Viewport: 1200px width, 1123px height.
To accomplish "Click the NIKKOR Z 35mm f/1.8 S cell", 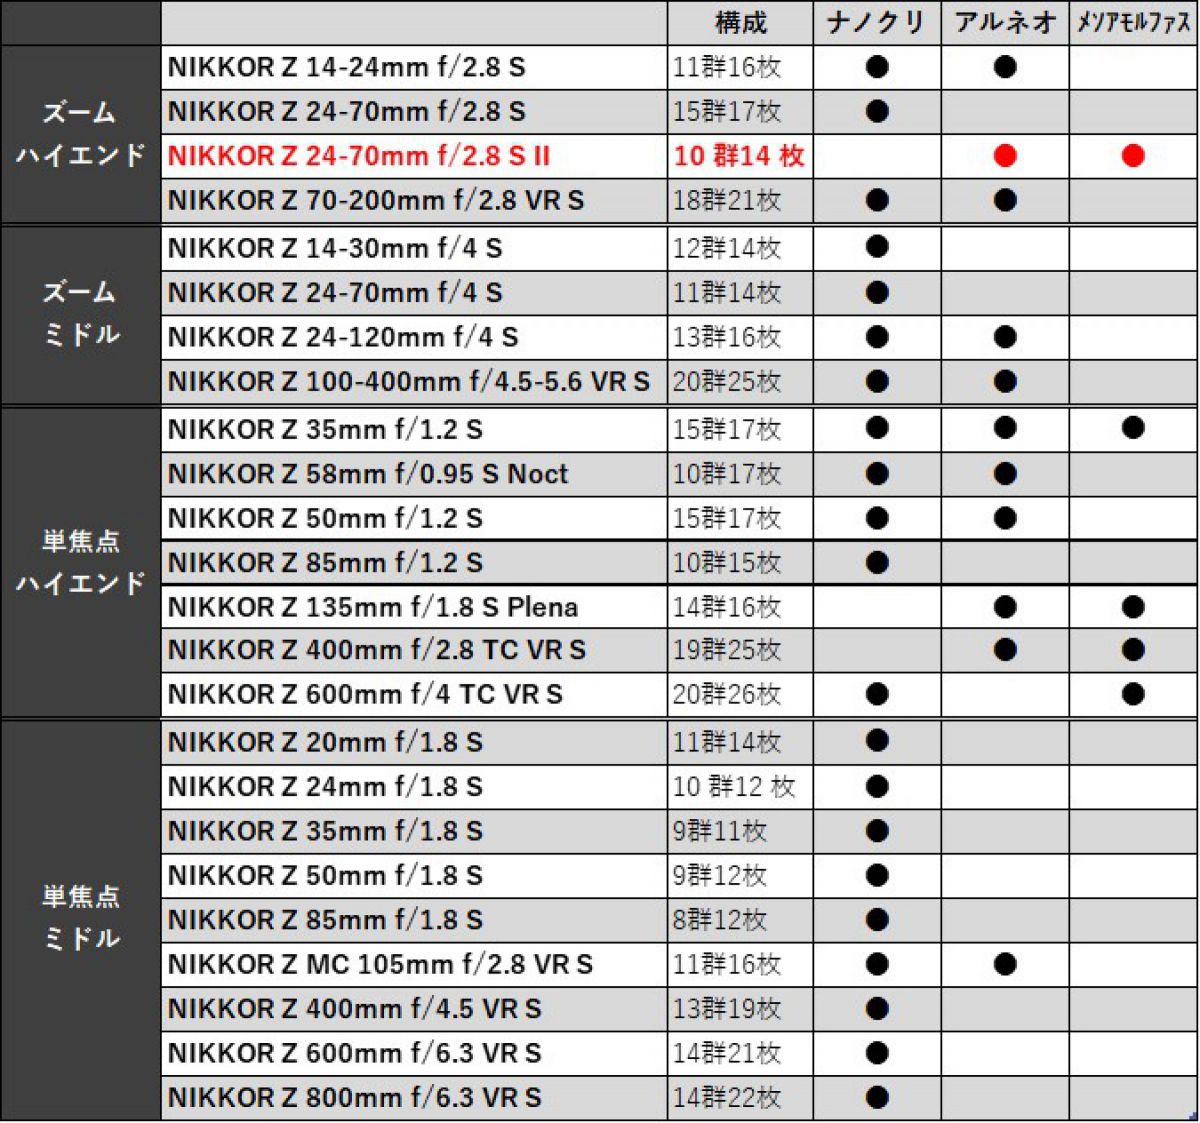I will click(x=414, y=831).
